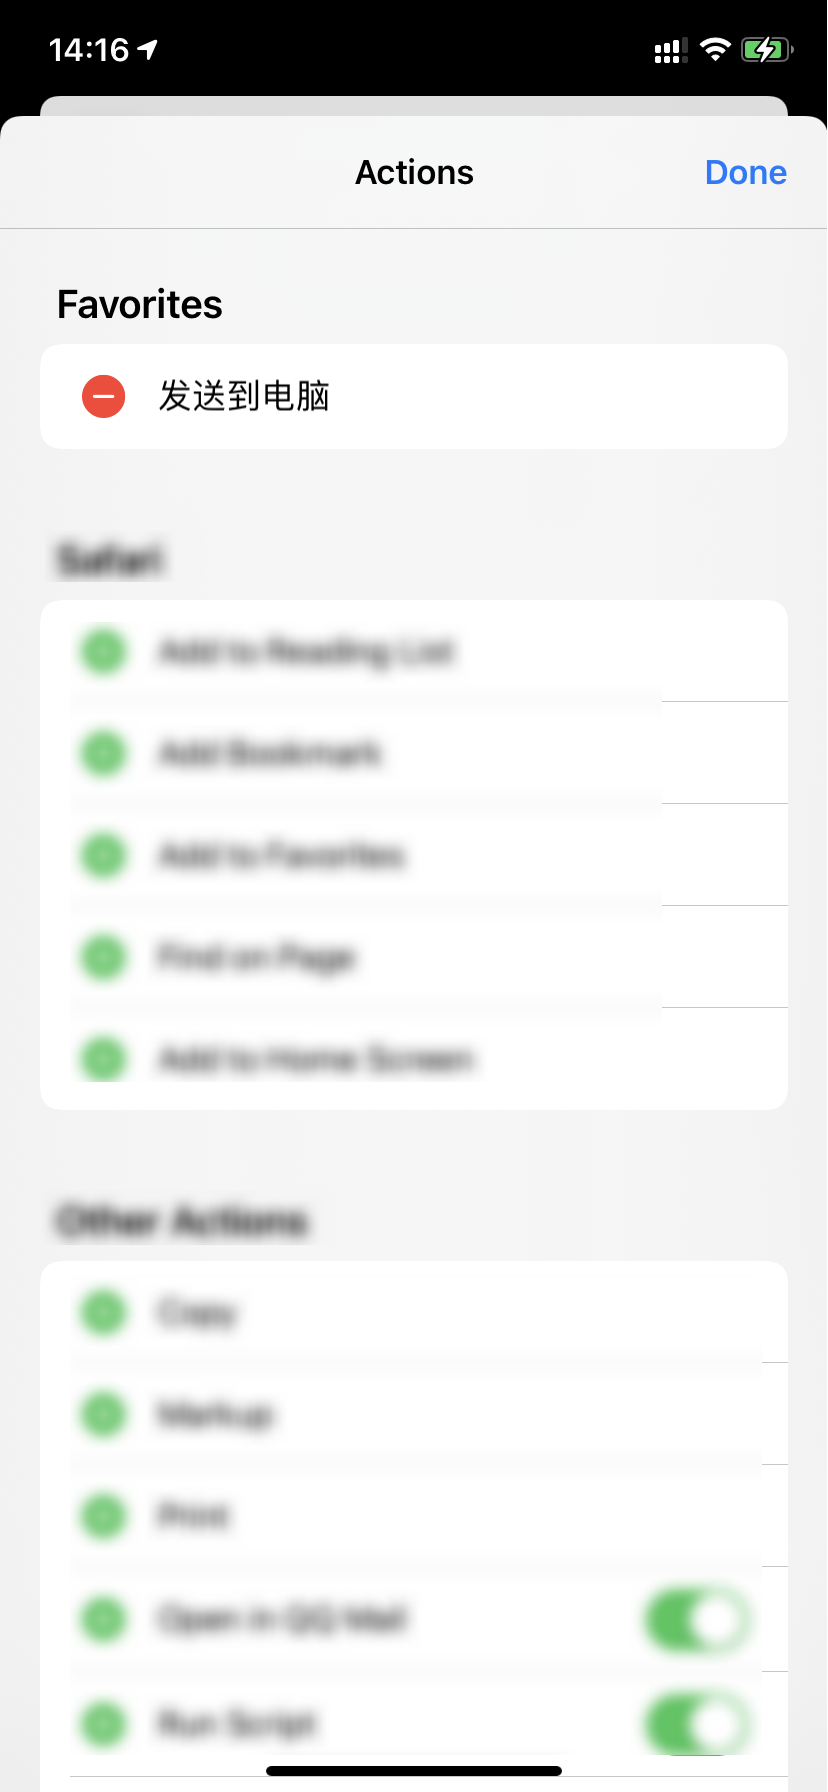Viewport: 828px width, 1792px height.
Task: Add 'Add to Favorites' using green plus icon
Action: (104, 856)
